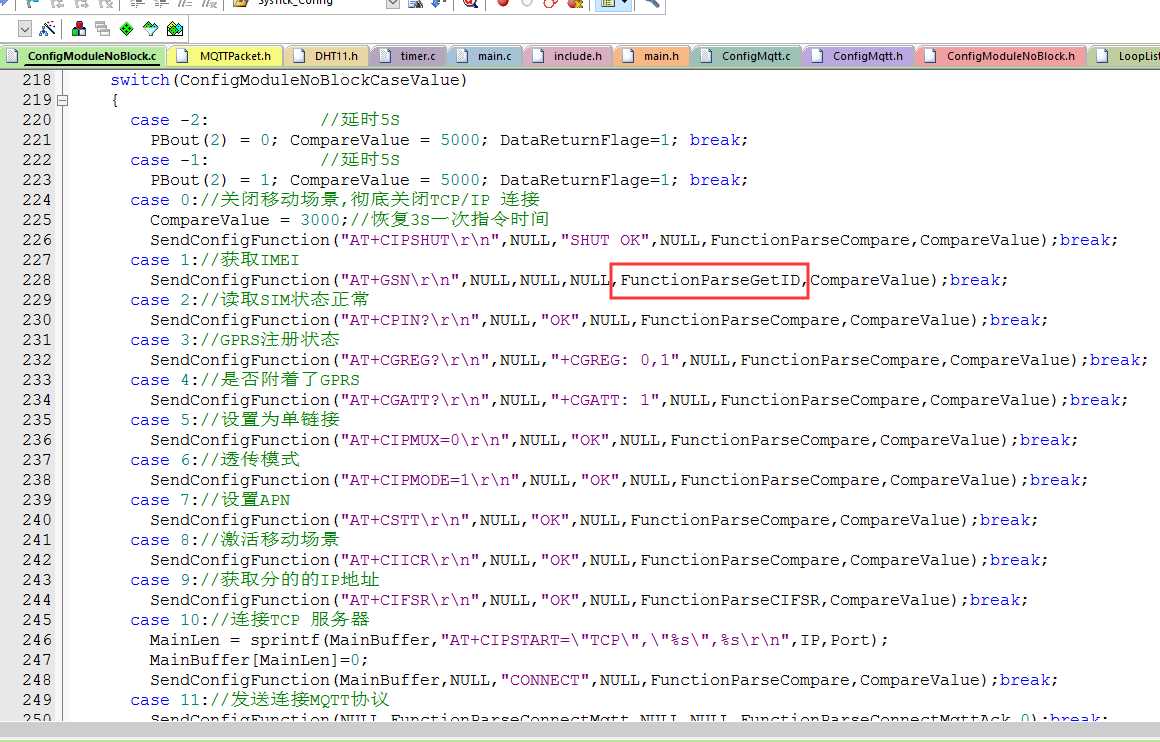1160x742 pixels.
Task: Click the FunctionParseGetID argument on line 228
Action: coord(710,280)
